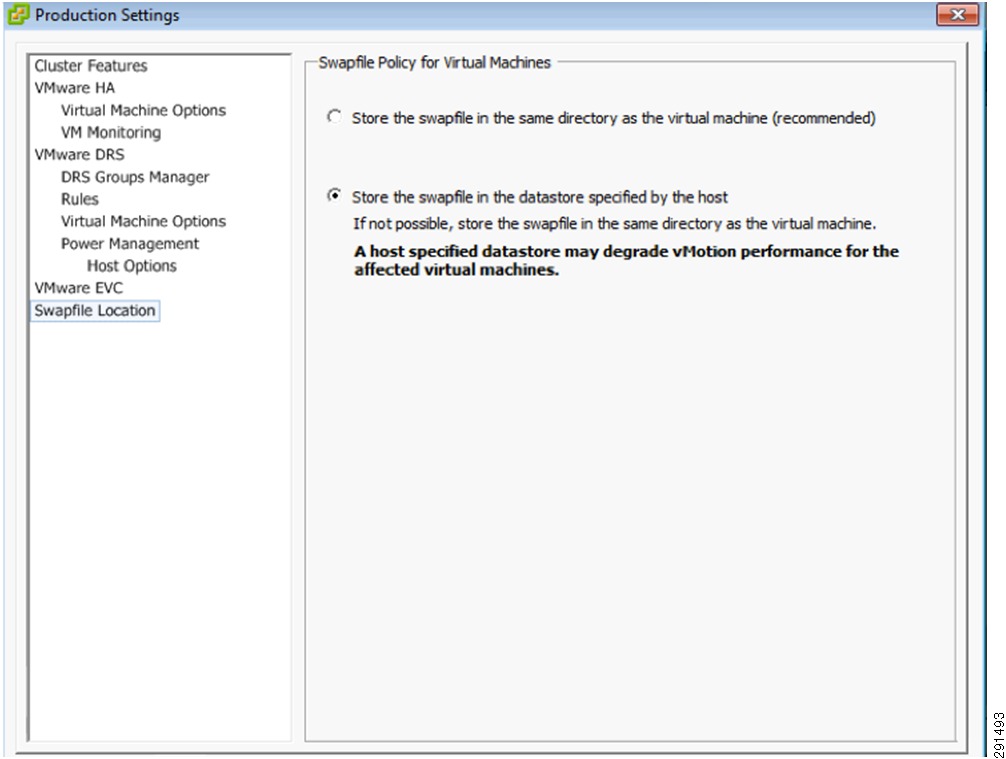Open the VMware HA settings page
Viewport: 1006px width, 759px height.
coord(74,88)
